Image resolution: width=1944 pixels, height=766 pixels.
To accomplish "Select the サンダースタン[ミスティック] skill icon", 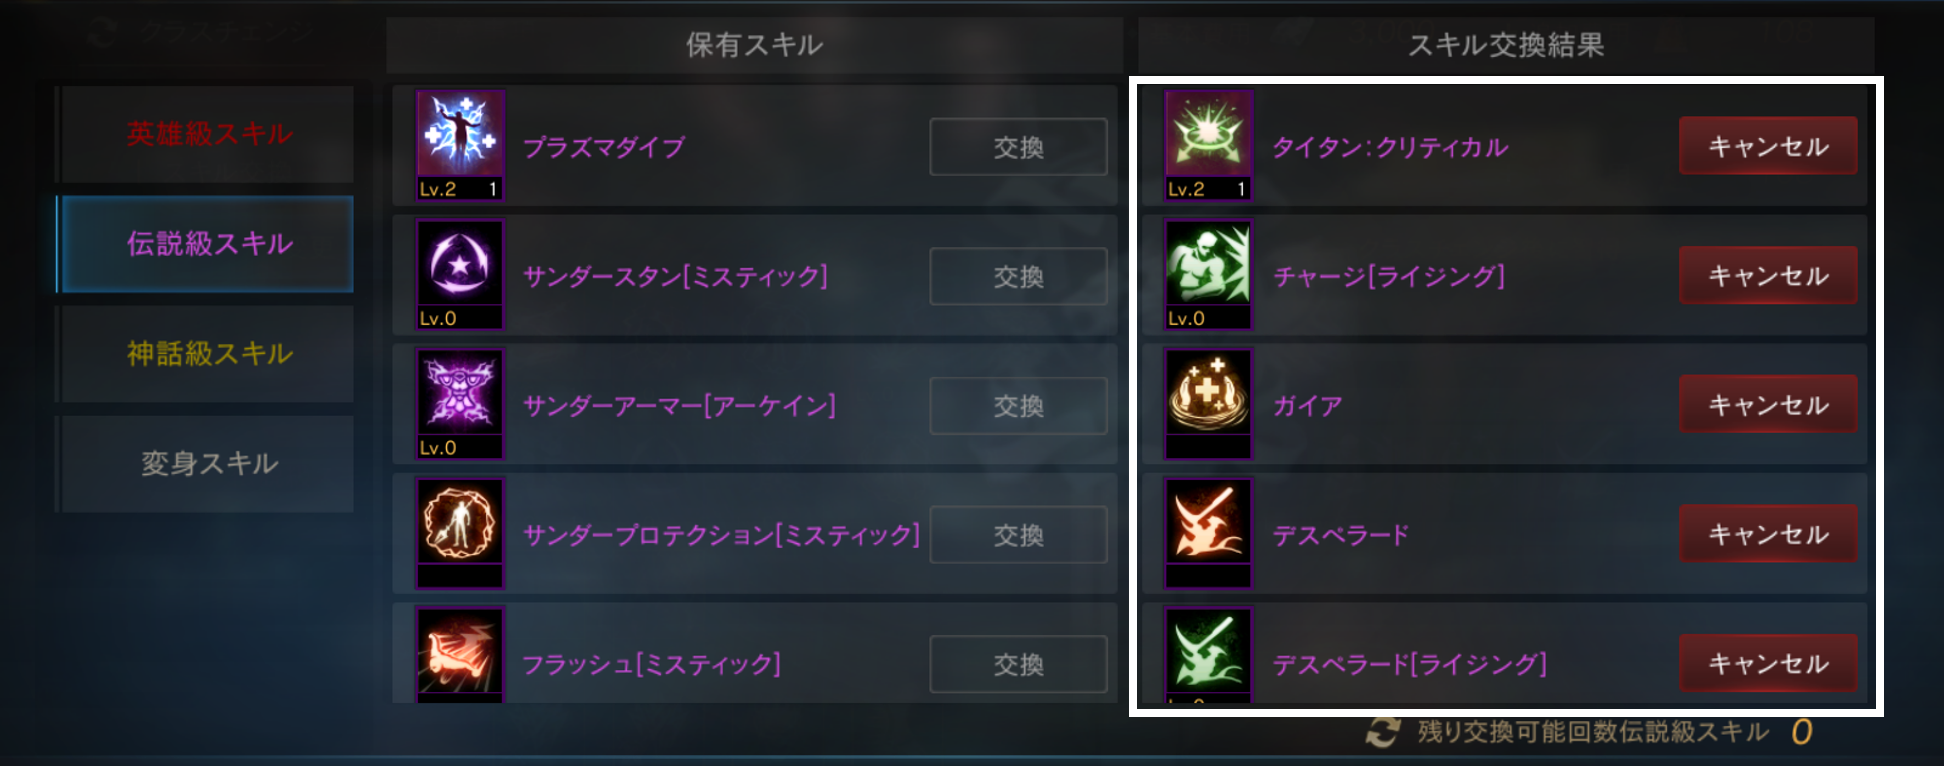I will coord(460,275).
